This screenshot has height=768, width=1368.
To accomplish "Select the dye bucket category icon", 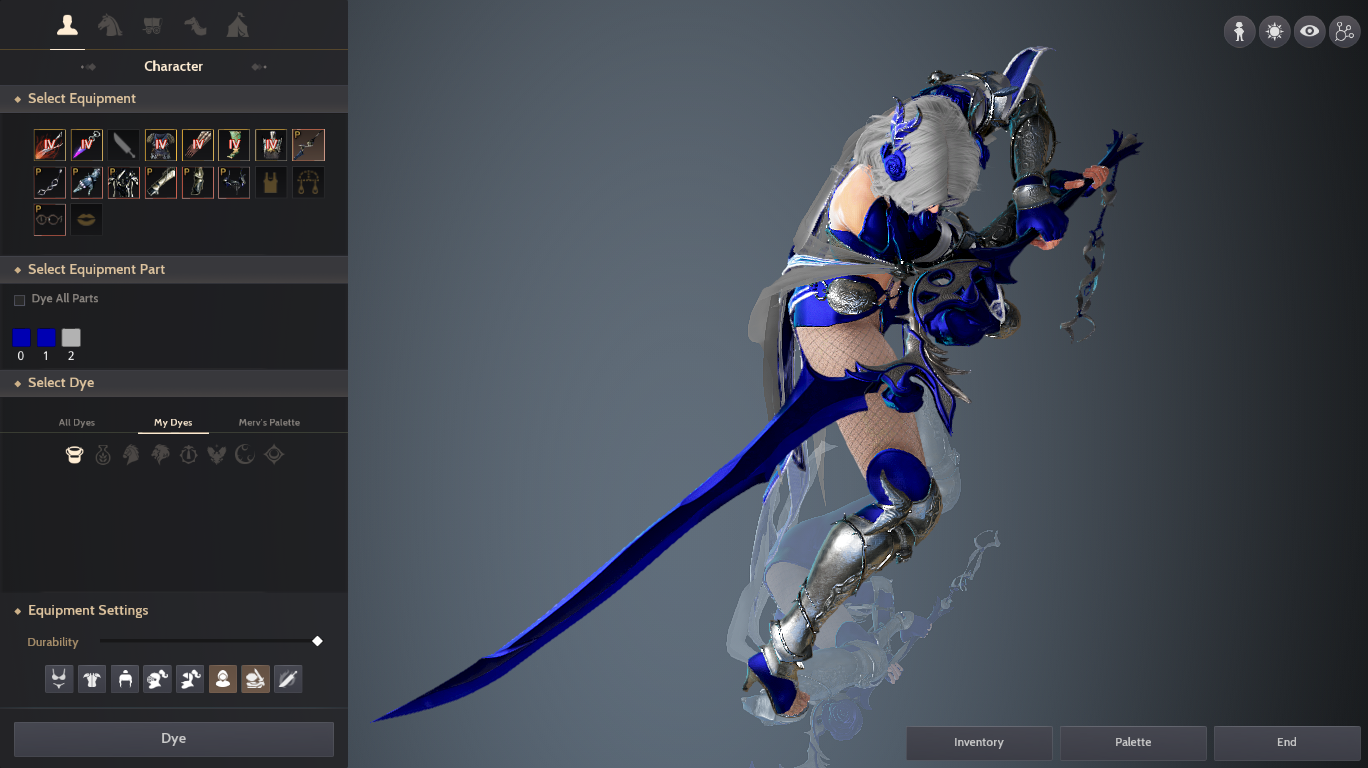I will (76, 454).
